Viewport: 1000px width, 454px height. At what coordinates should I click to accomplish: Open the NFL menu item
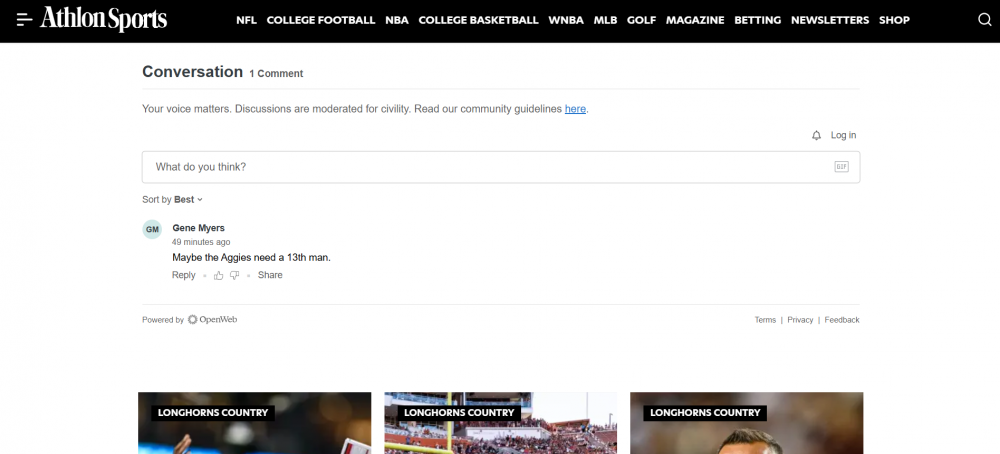(x=246, y=20)
